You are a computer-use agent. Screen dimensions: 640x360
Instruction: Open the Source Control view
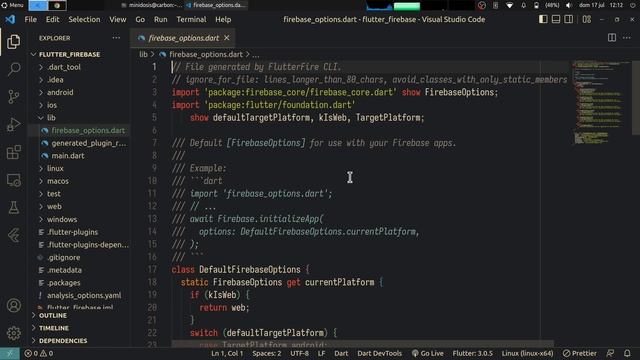coord(13,97)
